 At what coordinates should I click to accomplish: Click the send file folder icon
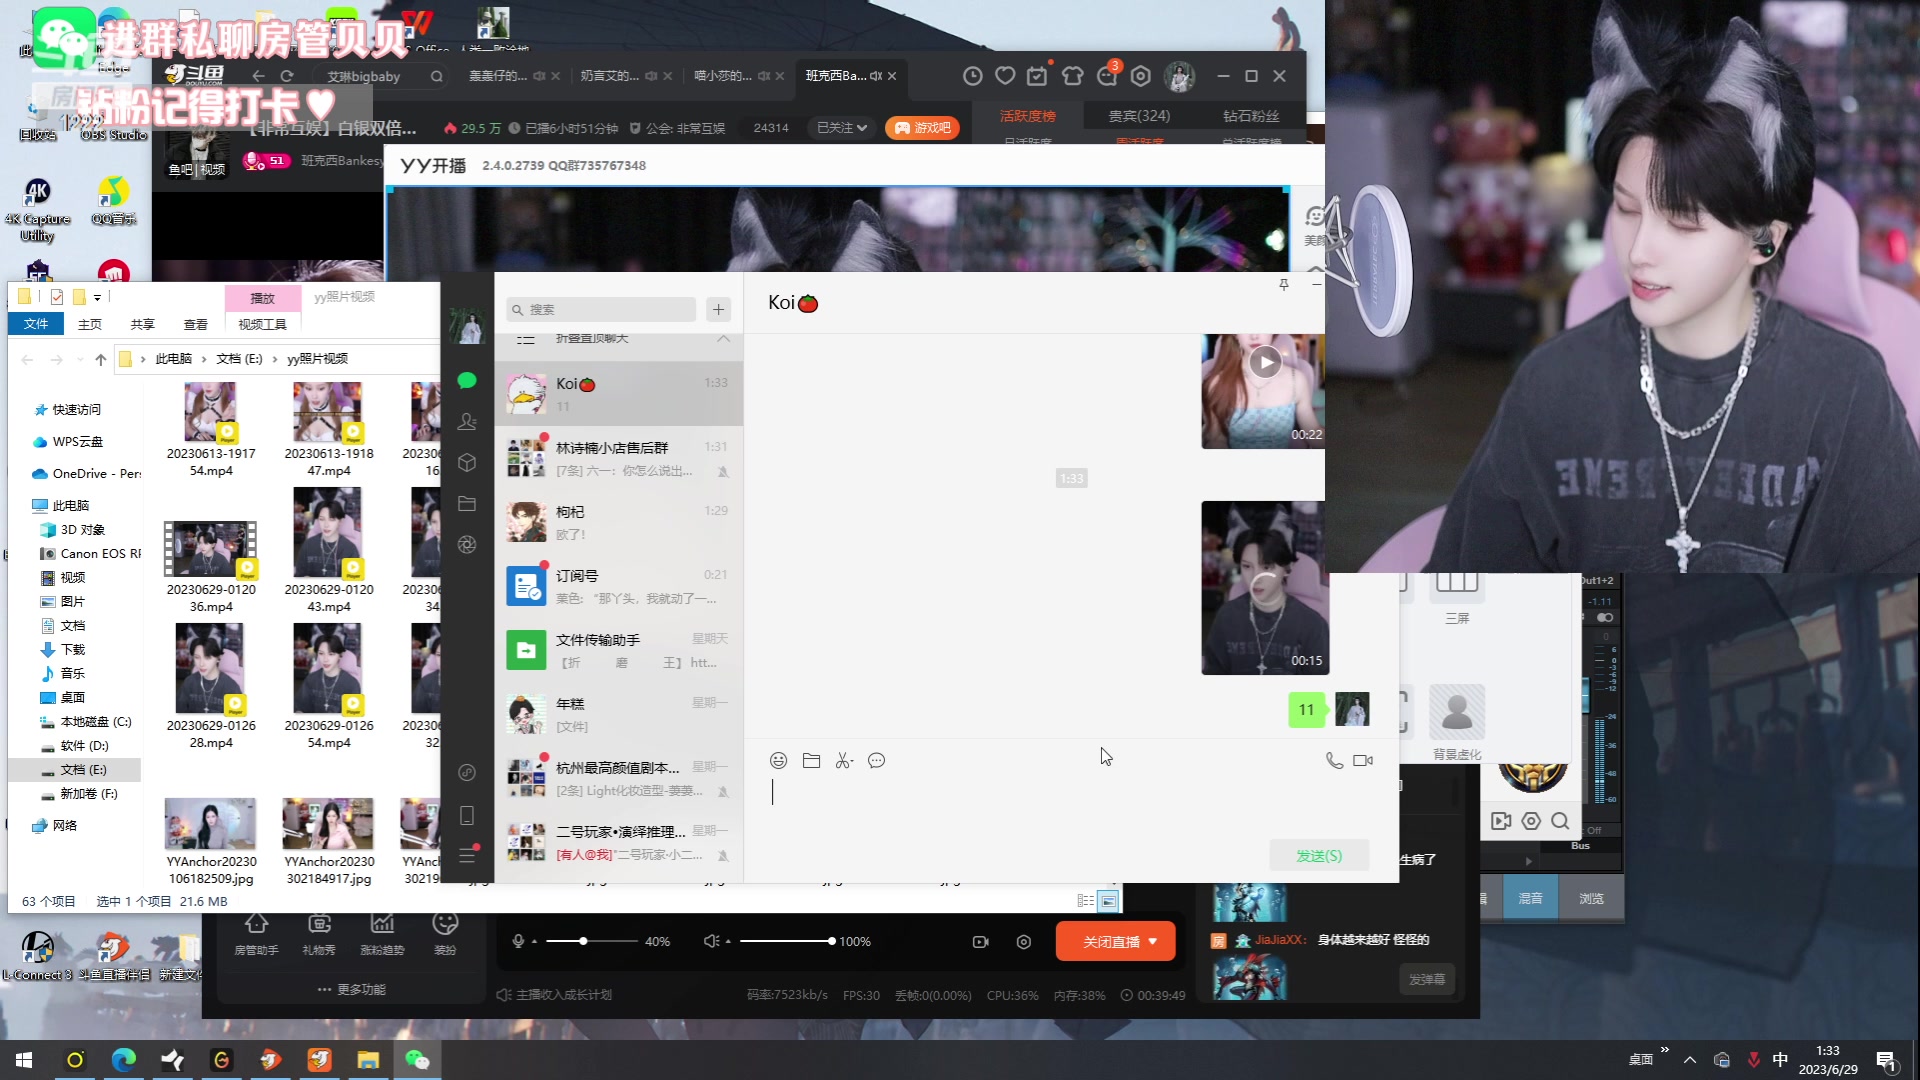coord(812,761)
